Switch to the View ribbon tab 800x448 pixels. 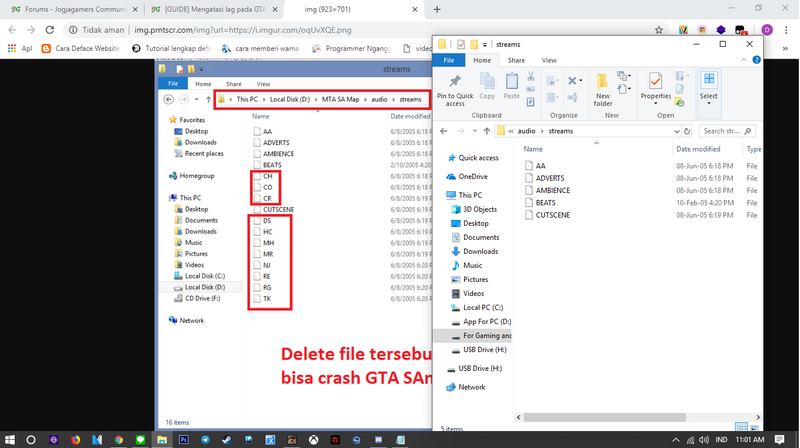pos(549,60)
